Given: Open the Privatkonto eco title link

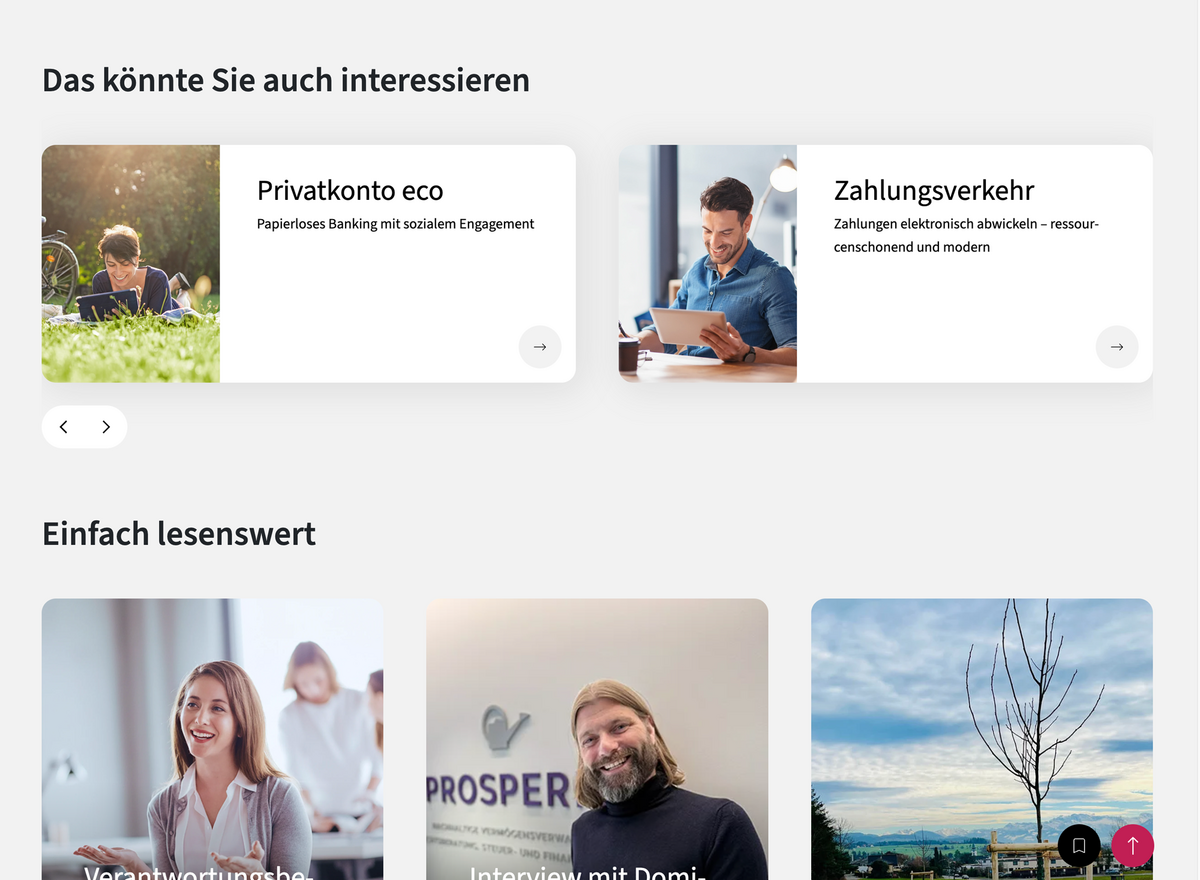Looking at the screenshot, I should (350, 190).
